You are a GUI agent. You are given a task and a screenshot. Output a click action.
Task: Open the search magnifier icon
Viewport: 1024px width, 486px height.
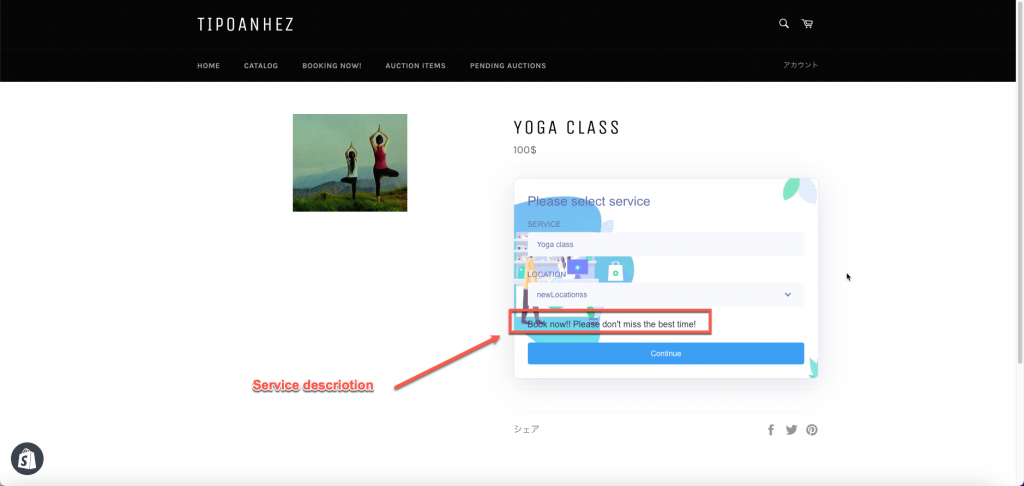(784, 24)
